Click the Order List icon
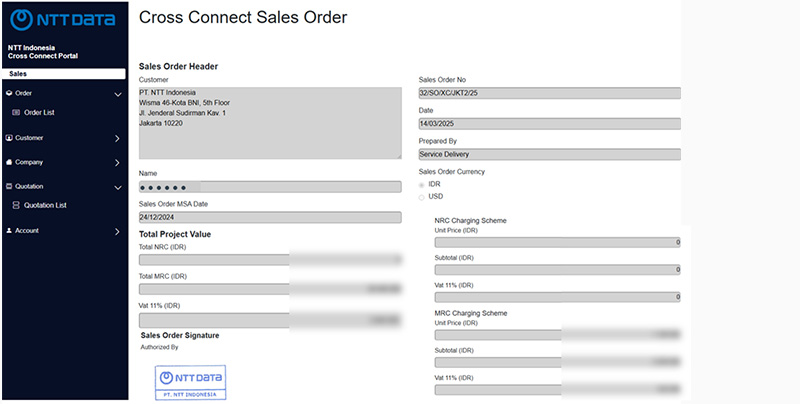Screen dimensions: 800x404 coord(16,112)
